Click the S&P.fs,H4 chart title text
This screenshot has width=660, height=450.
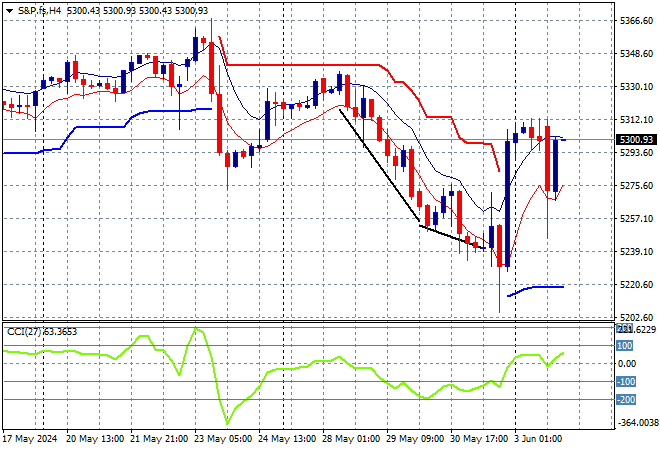(40, 11)
